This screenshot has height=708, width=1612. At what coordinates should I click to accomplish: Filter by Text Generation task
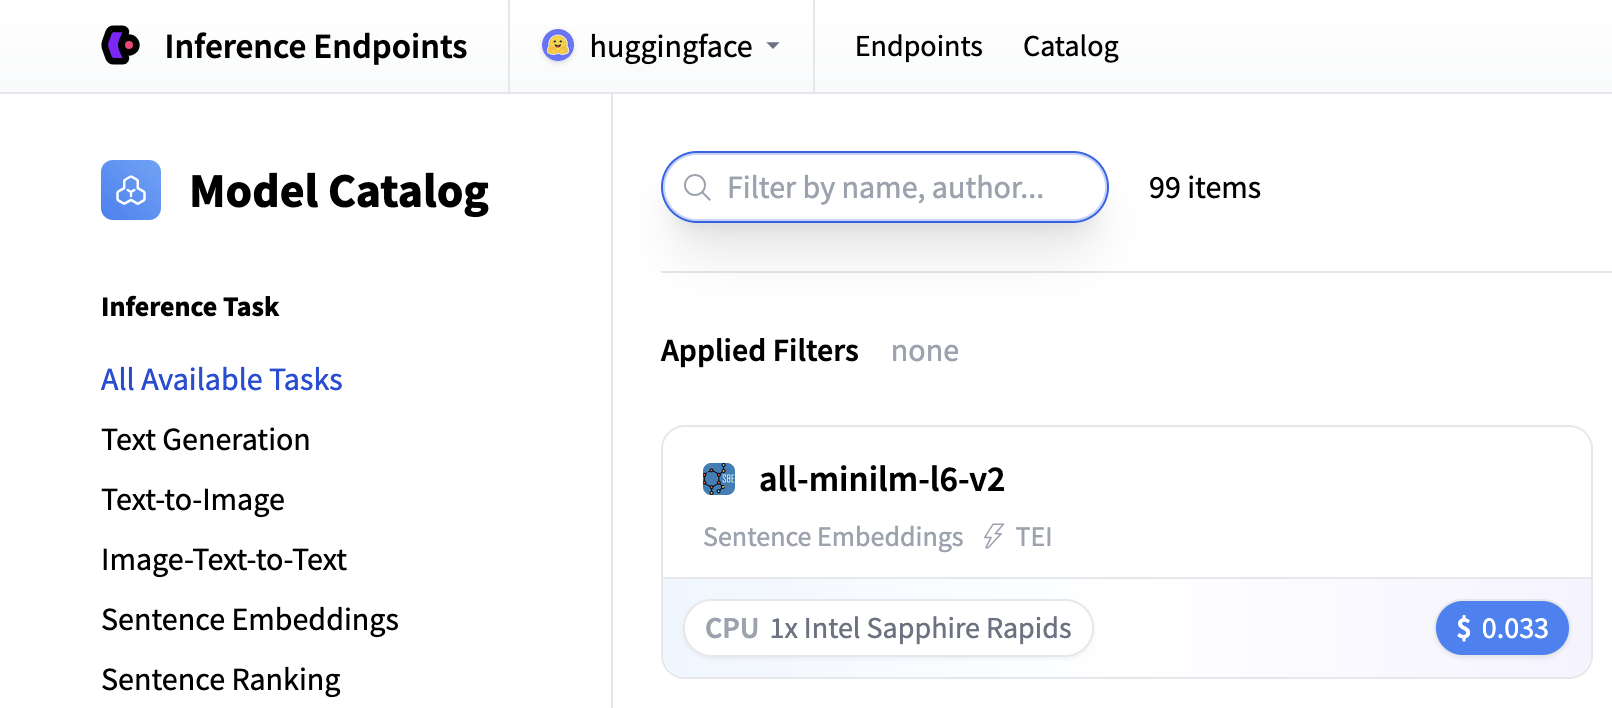[x=206, y=440]
